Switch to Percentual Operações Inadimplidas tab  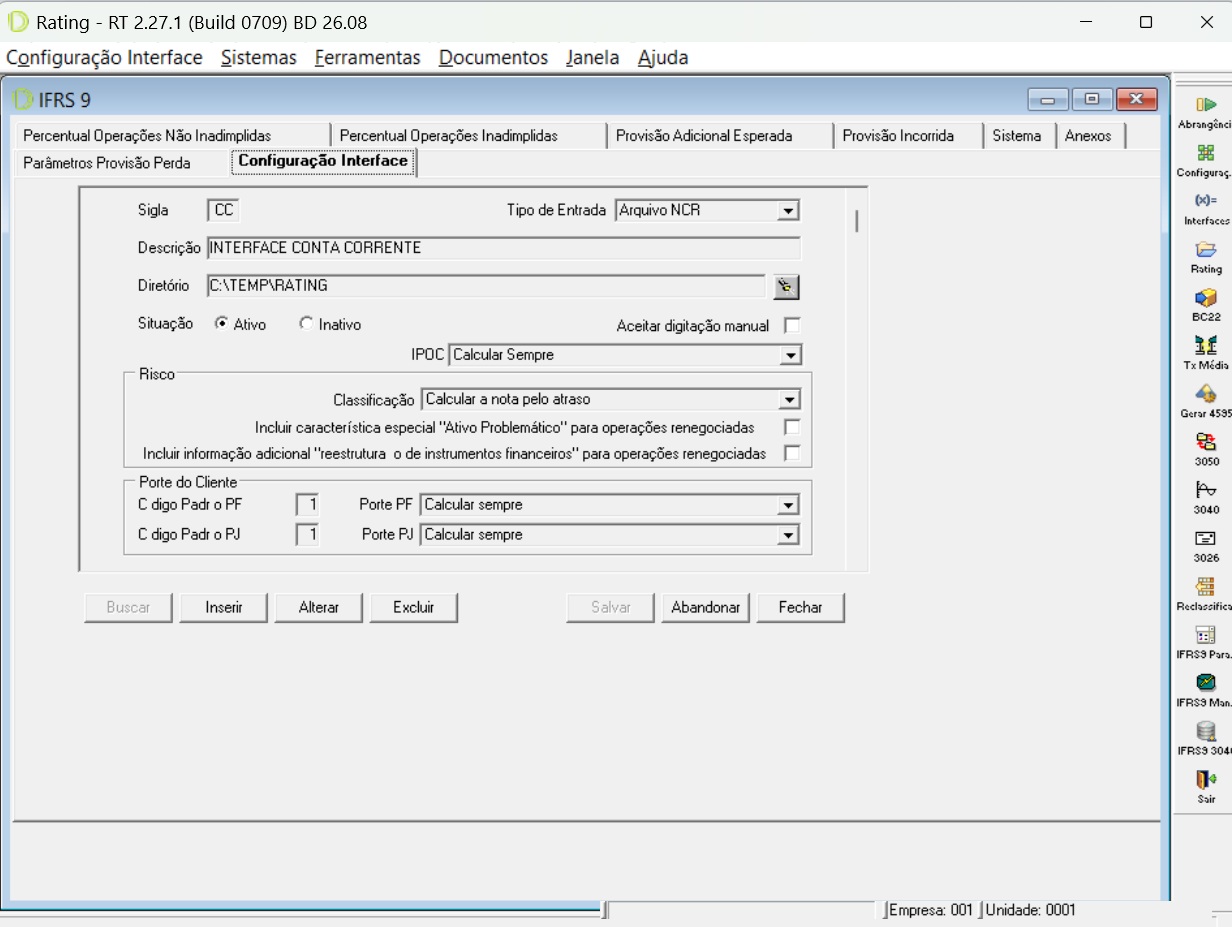(470, 136)
